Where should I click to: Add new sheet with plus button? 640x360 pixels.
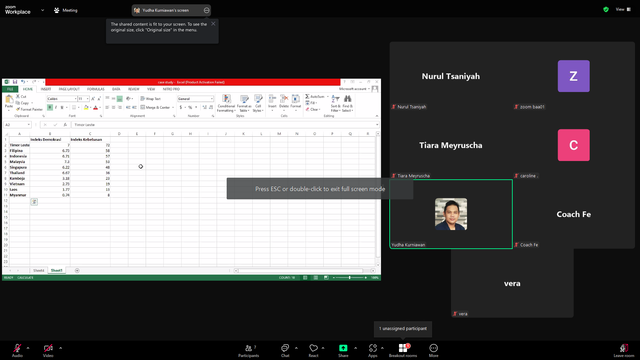click(x=77, y=271)
